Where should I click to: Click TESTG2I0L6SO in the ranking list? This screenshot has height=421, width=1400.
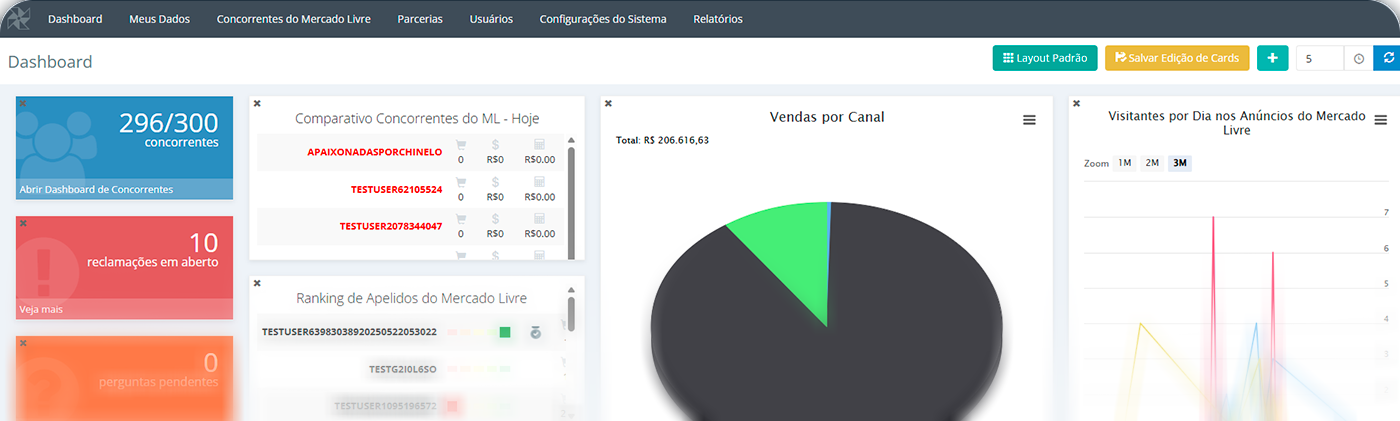click(403, 369)
